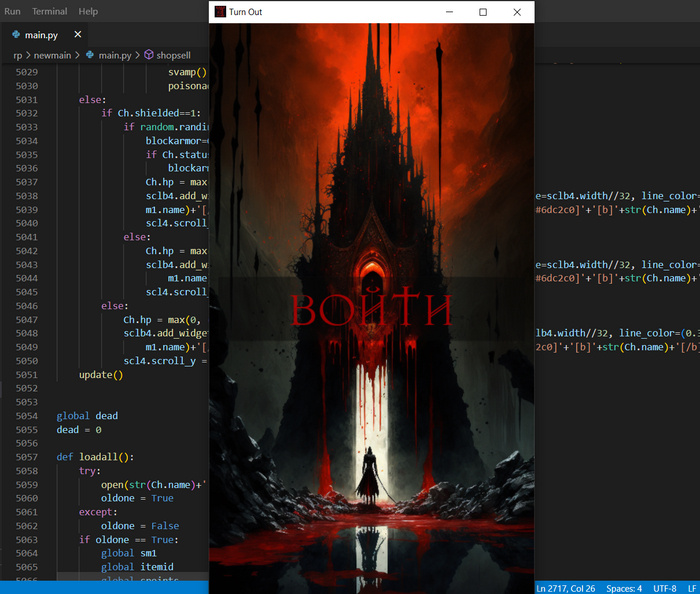Click the red ВОЙТИ login button
Viewport: 700px width, 594px height.
coord(371,309)
